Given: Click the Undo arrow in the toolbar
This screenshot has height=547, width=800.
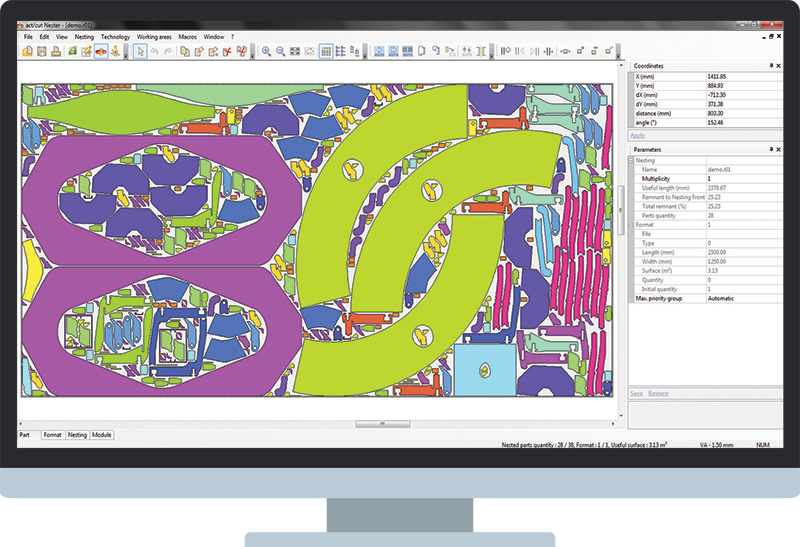Looking at the screenshot, I should [154, 51].
